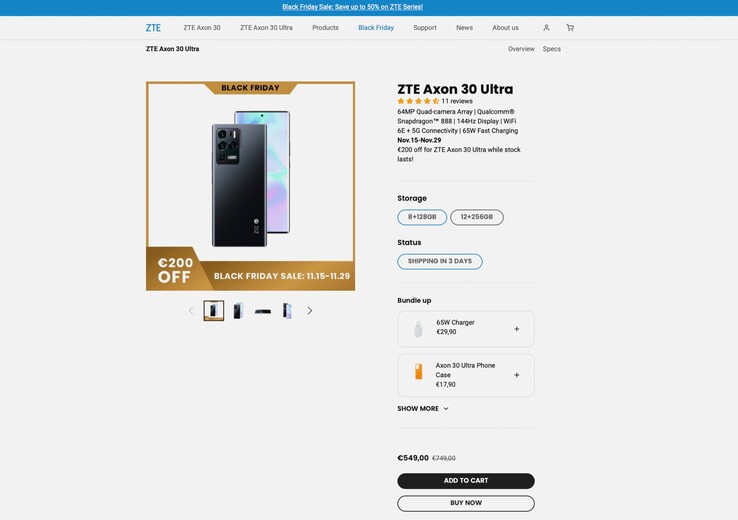Open the user account icon

tap(546, 28)
